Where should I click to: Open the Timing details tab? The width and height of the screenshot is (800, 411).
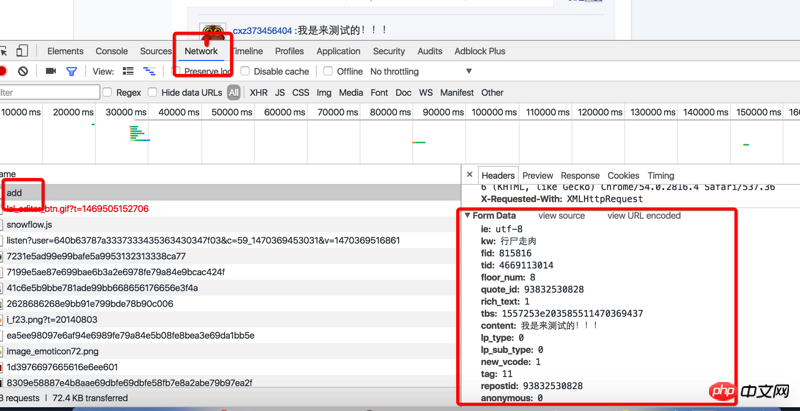pos(661,175)
